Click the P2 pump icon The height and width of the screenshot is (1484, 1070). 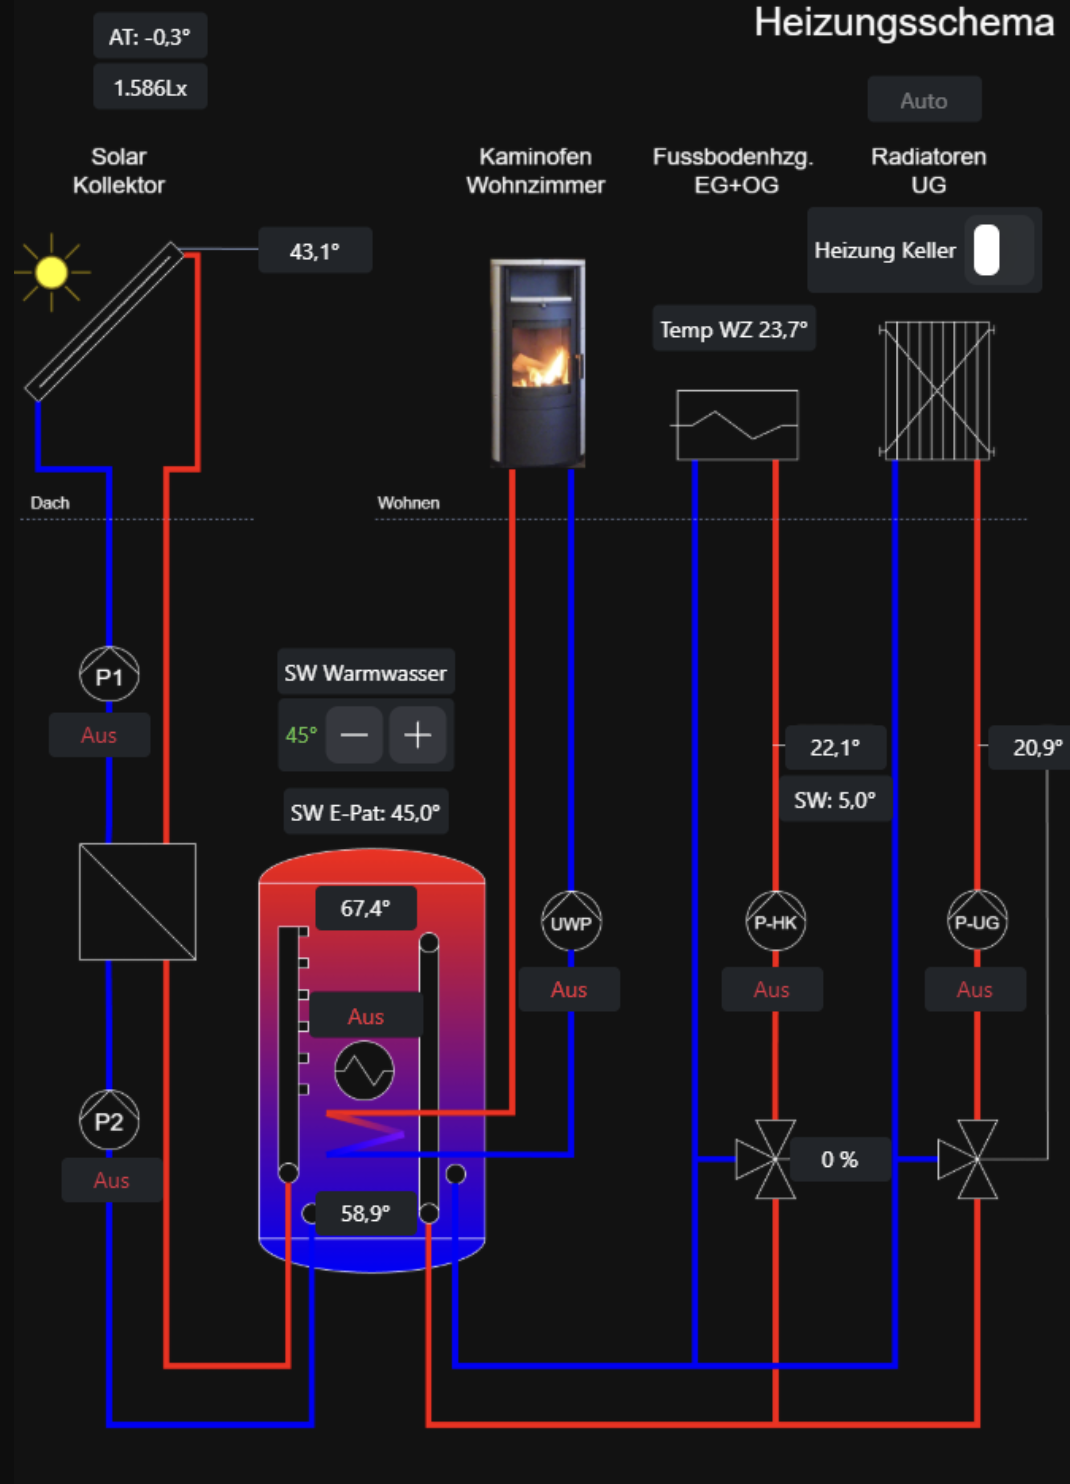click(109, 1120)
